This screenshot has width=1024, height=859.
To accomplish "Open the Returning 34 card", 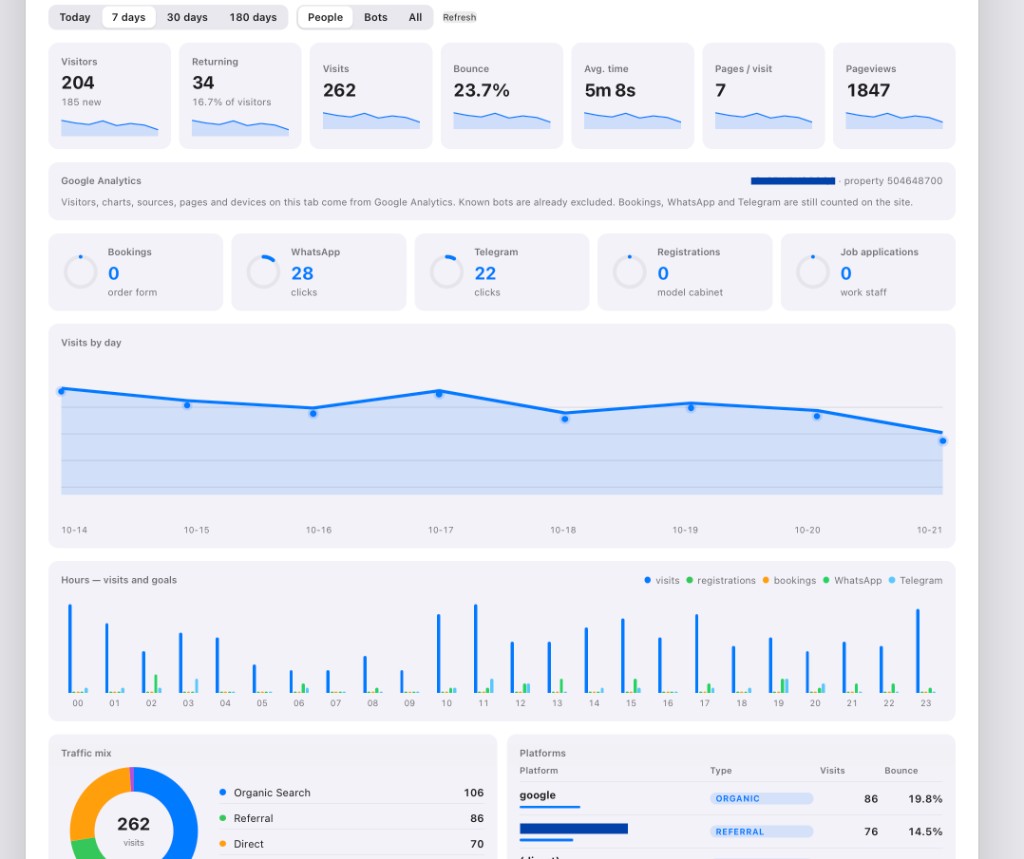I will pyautogui.click(x=240, y=96).
